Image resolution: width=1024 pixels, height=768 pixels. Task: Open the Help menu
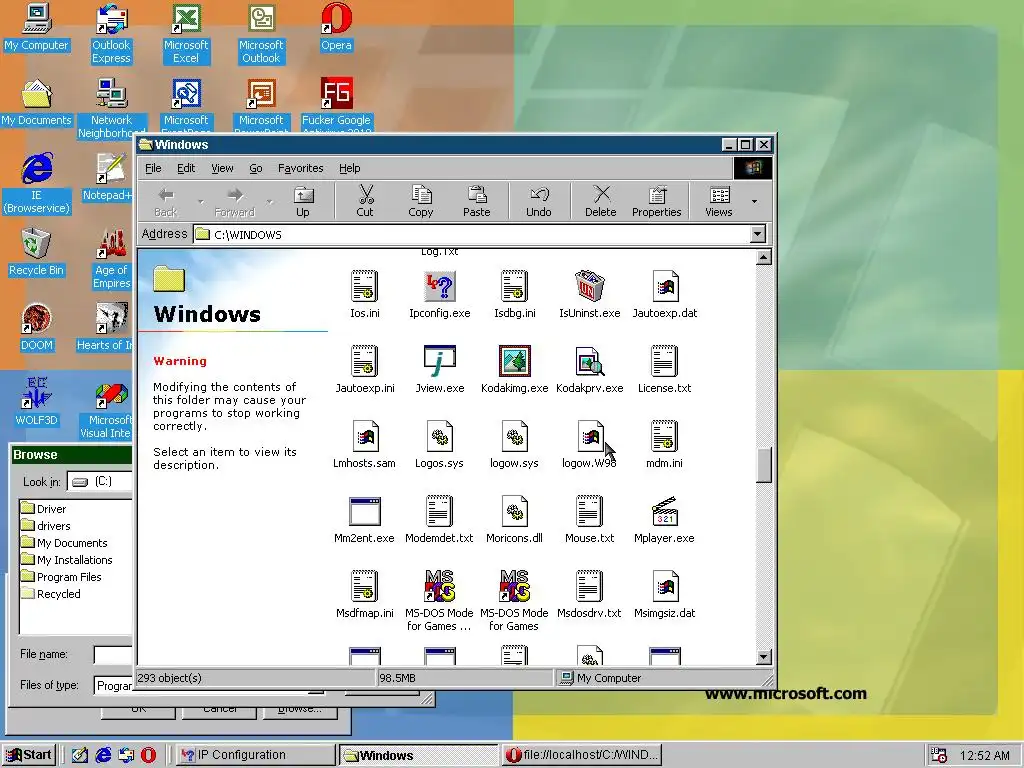click(349, 168)
